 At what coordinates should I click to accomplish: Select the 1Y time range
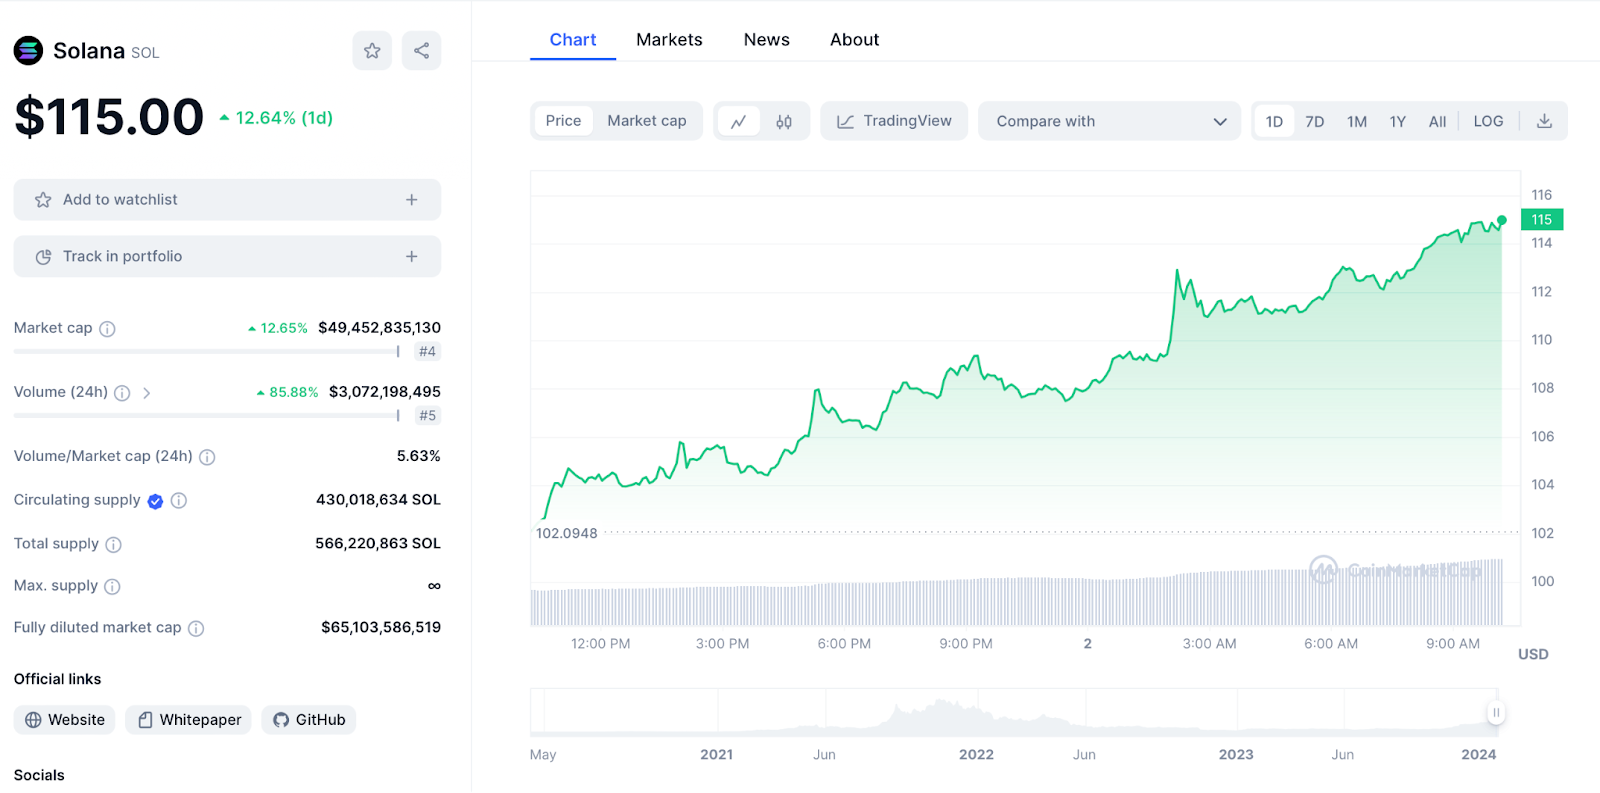[x=1398, y=121]
